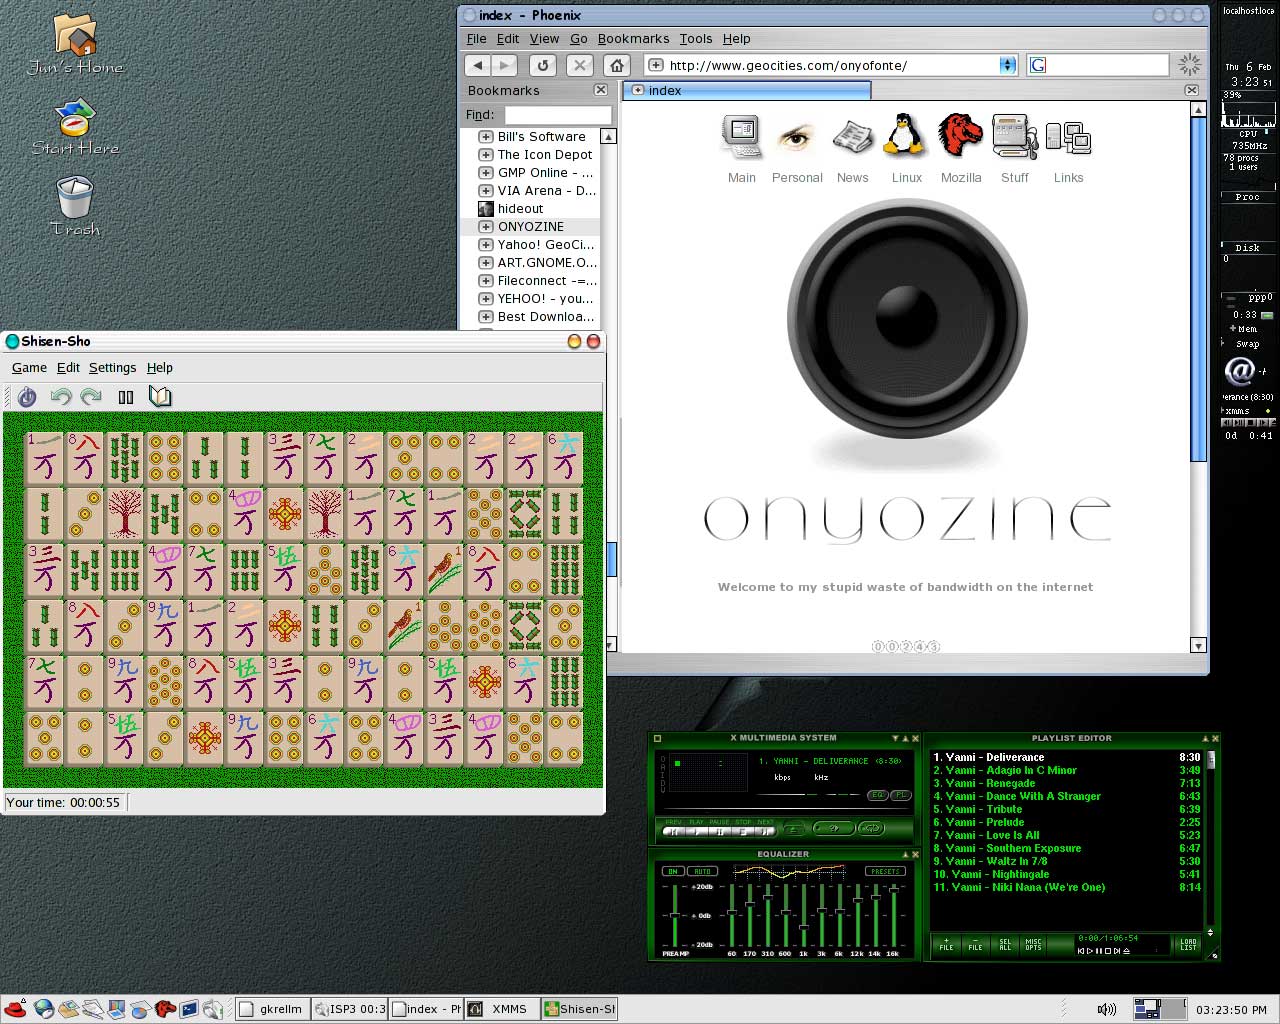Toggle shuffle in the XMMS player
The image size is (1280, 1024).
[834, 828]
